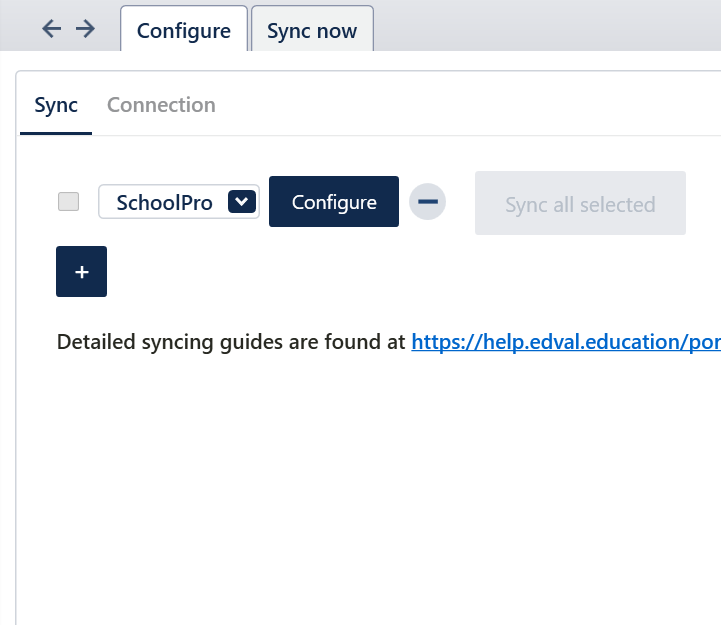The width and height of the screenshot is (721, 625).
Task: Switch to the top Configure tab
Action: (184, 30)
